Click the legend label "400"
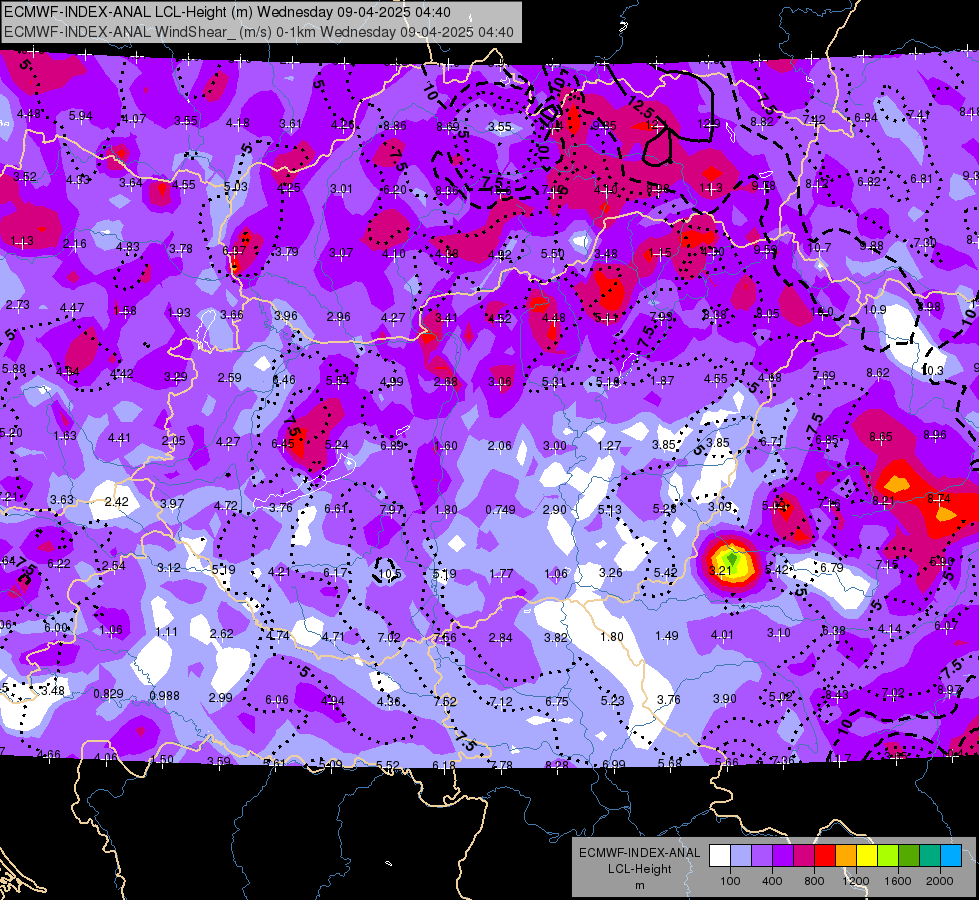 pos(772,881)
